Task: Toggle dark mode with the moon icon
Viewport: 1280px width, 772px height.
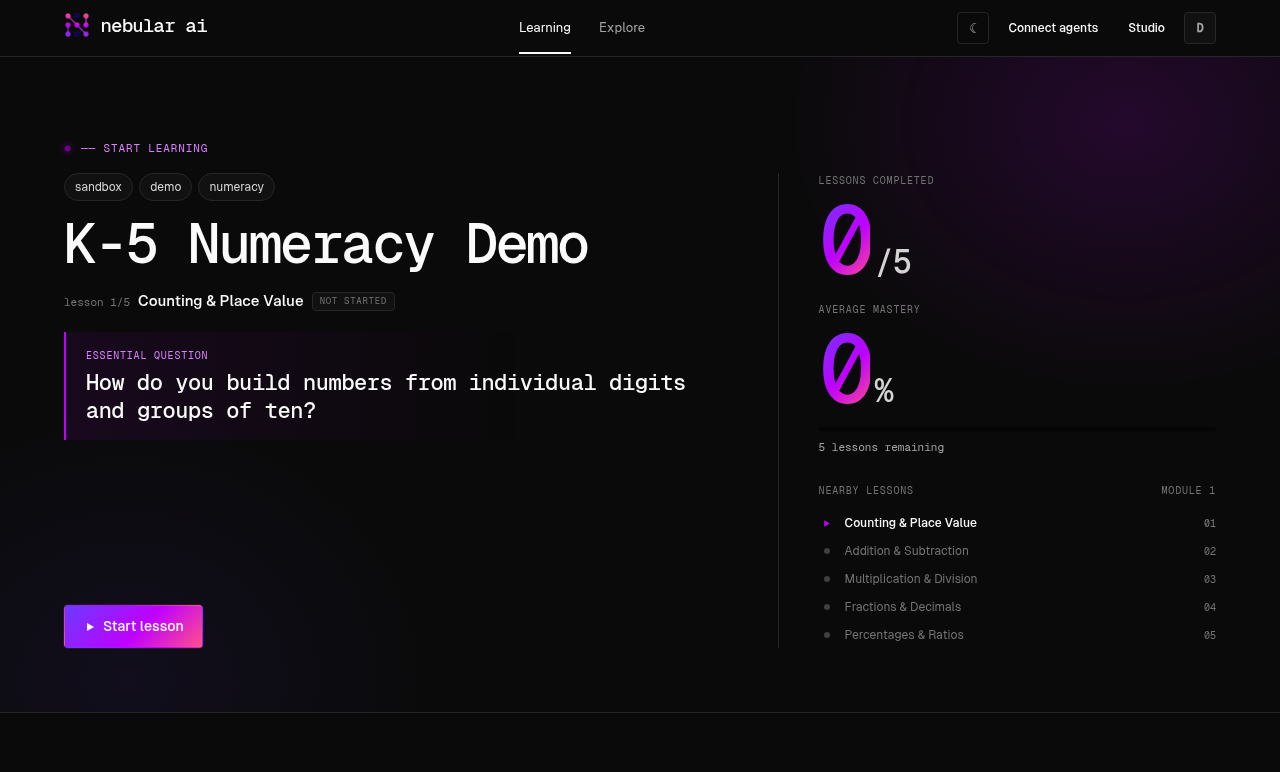Action: tap(973, 28)
